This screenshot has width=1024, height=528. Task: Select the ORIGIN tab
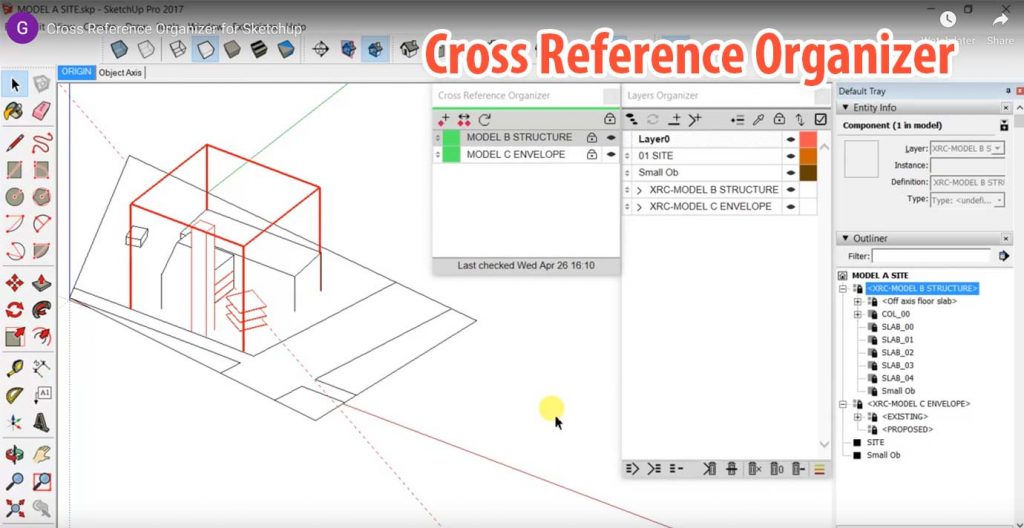point(76,72)
